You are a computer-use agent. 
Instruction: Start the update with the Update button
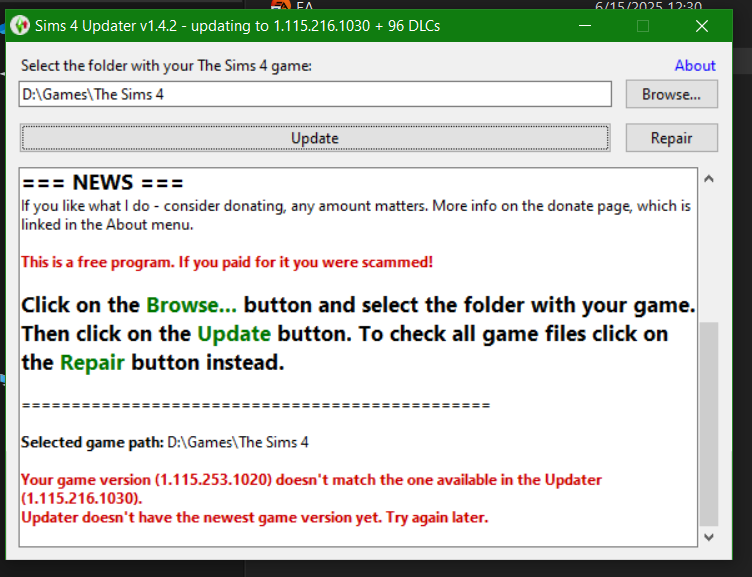(315, 138)
